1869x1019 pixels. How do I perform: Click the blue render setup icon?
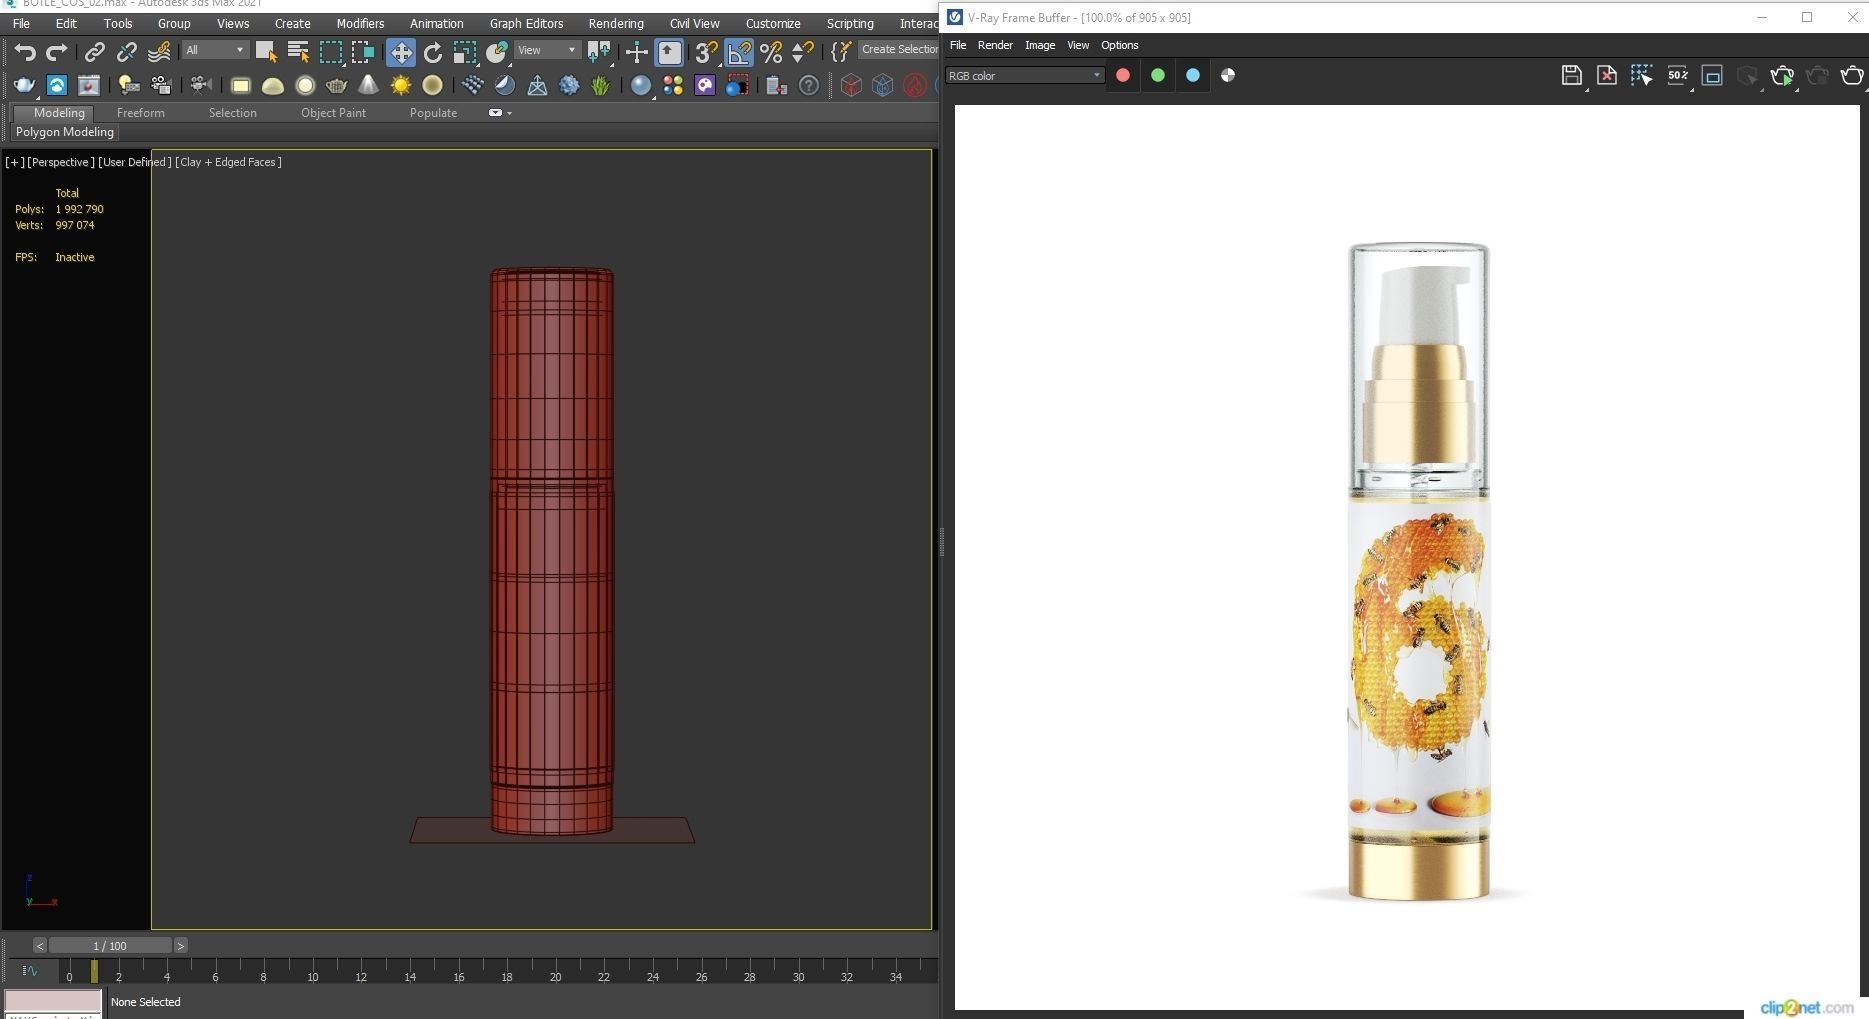(x=57, y=86)
